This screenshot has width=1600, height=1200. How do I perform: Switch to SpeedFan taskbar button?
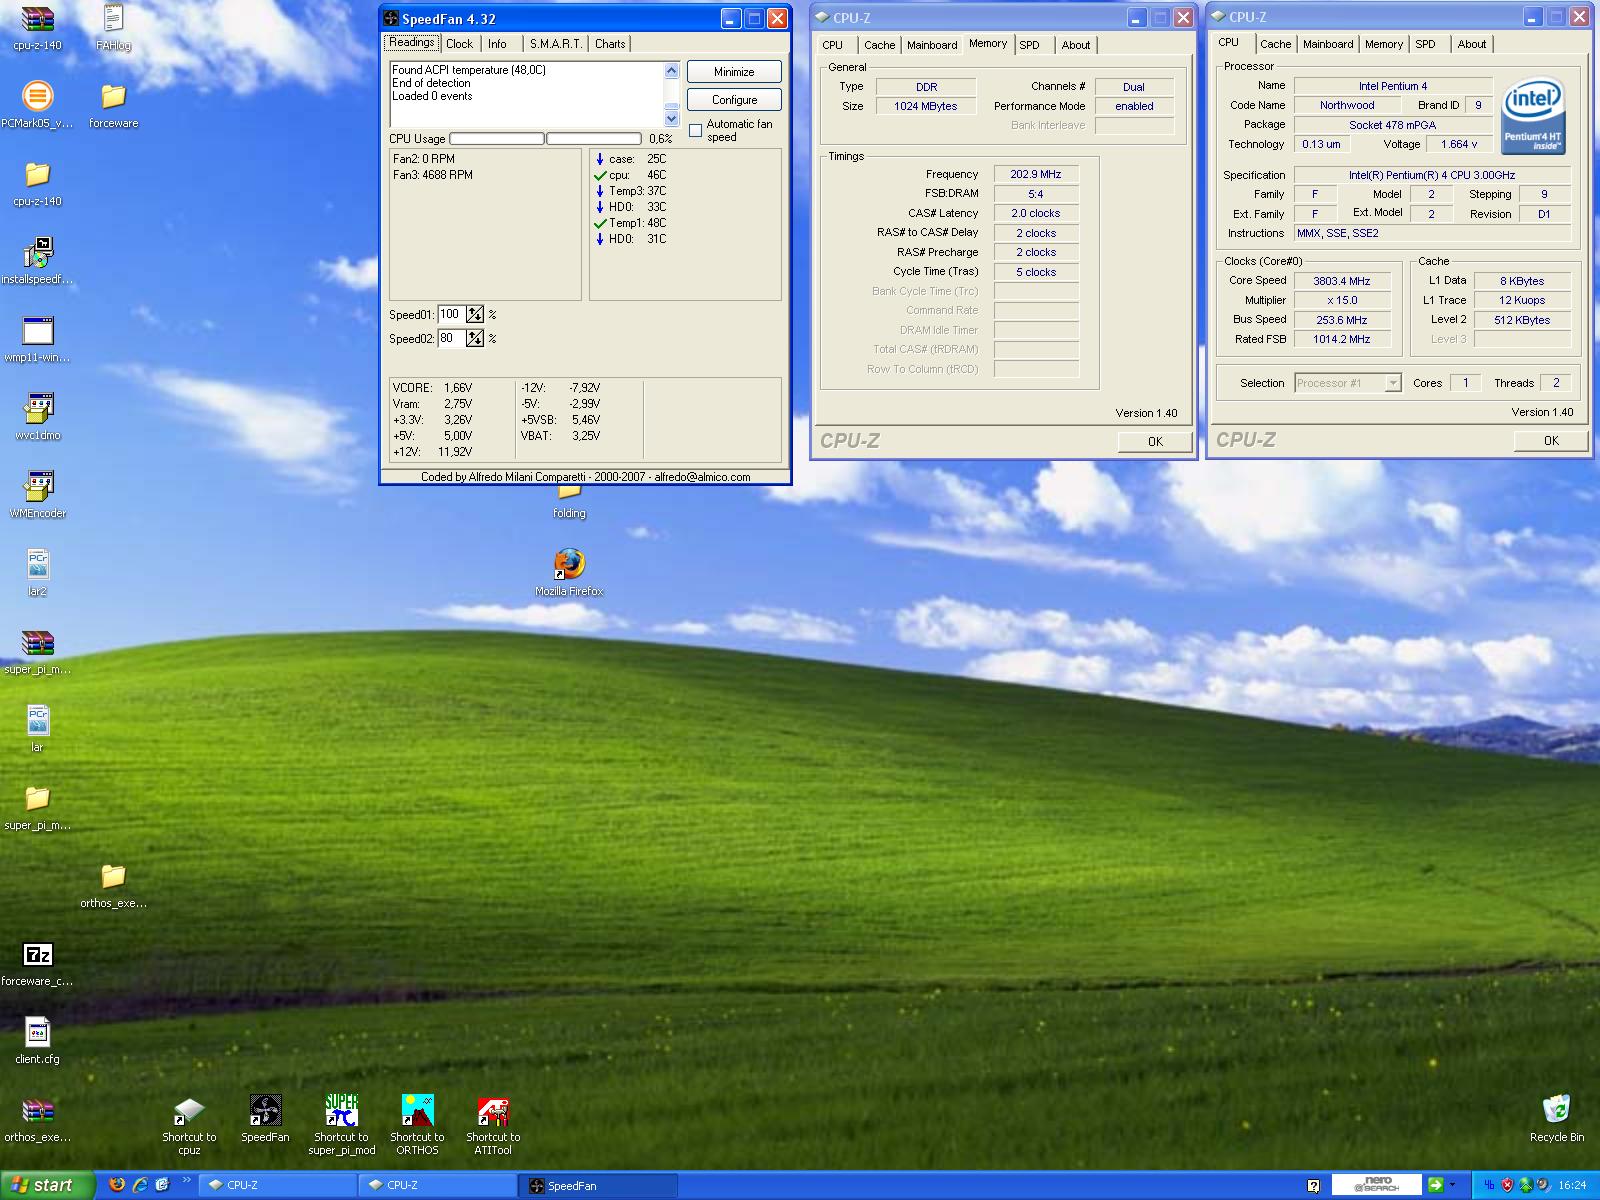(598, 1186)
